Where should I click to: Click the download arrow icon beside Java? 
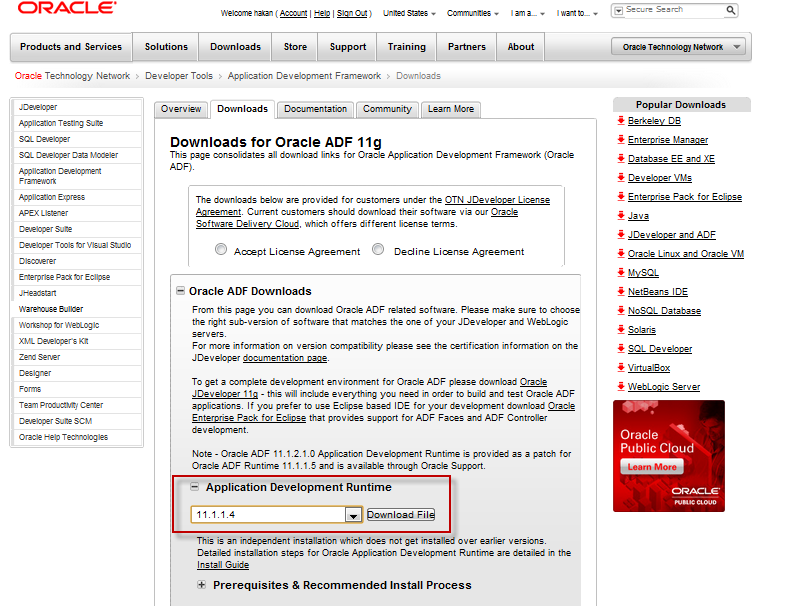tap(621, 216)
